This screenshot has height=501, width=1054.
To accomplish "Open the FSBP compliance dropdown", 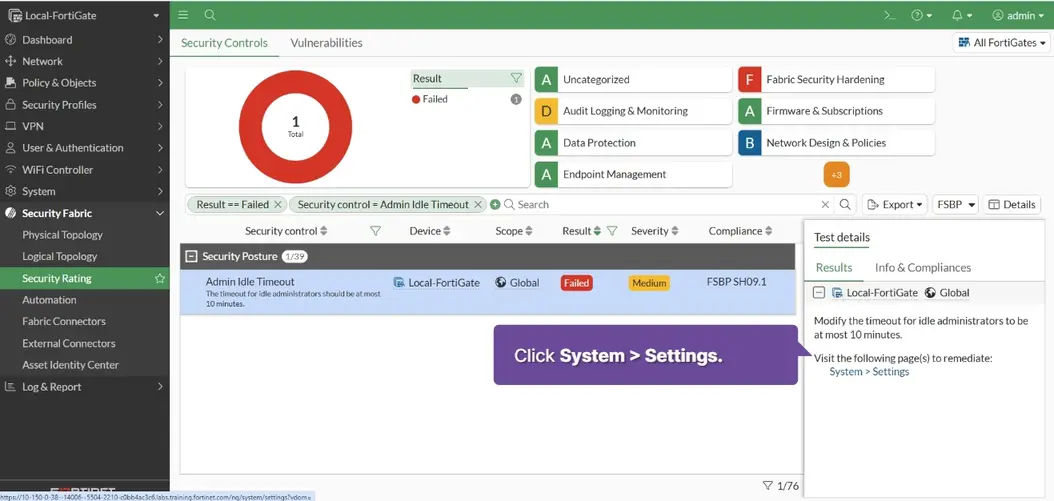I will pyautogui.click(x=955, y=204).
